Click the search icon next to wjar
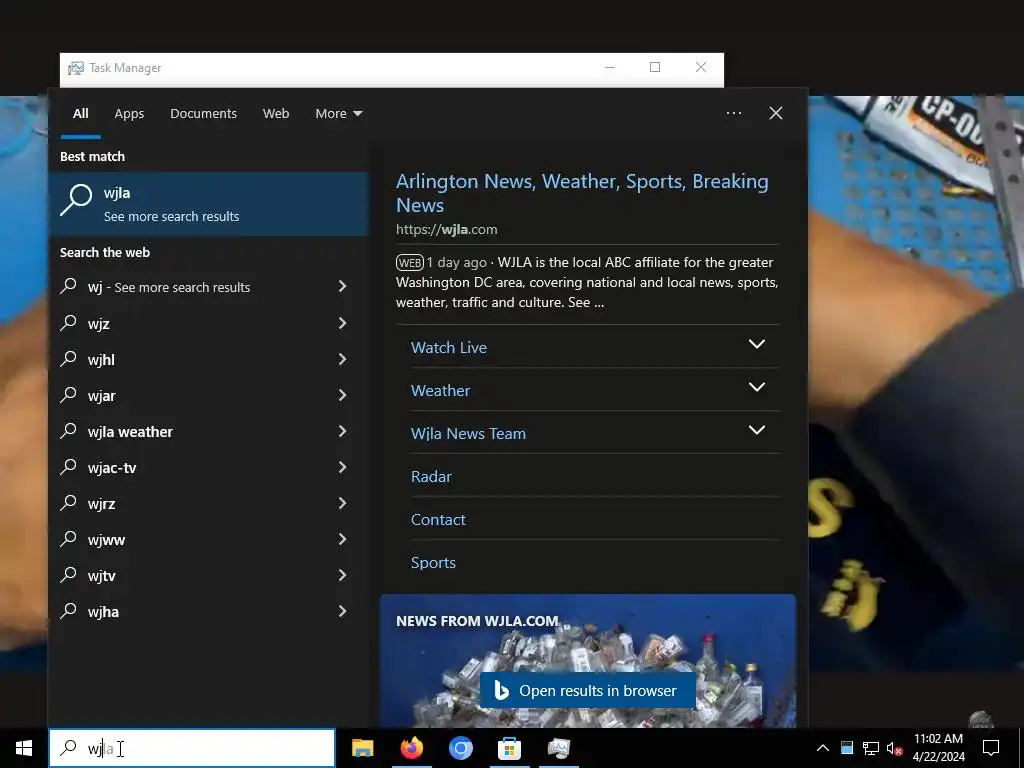Screen dimensions: 1024x768 click(x=69, y=394)
